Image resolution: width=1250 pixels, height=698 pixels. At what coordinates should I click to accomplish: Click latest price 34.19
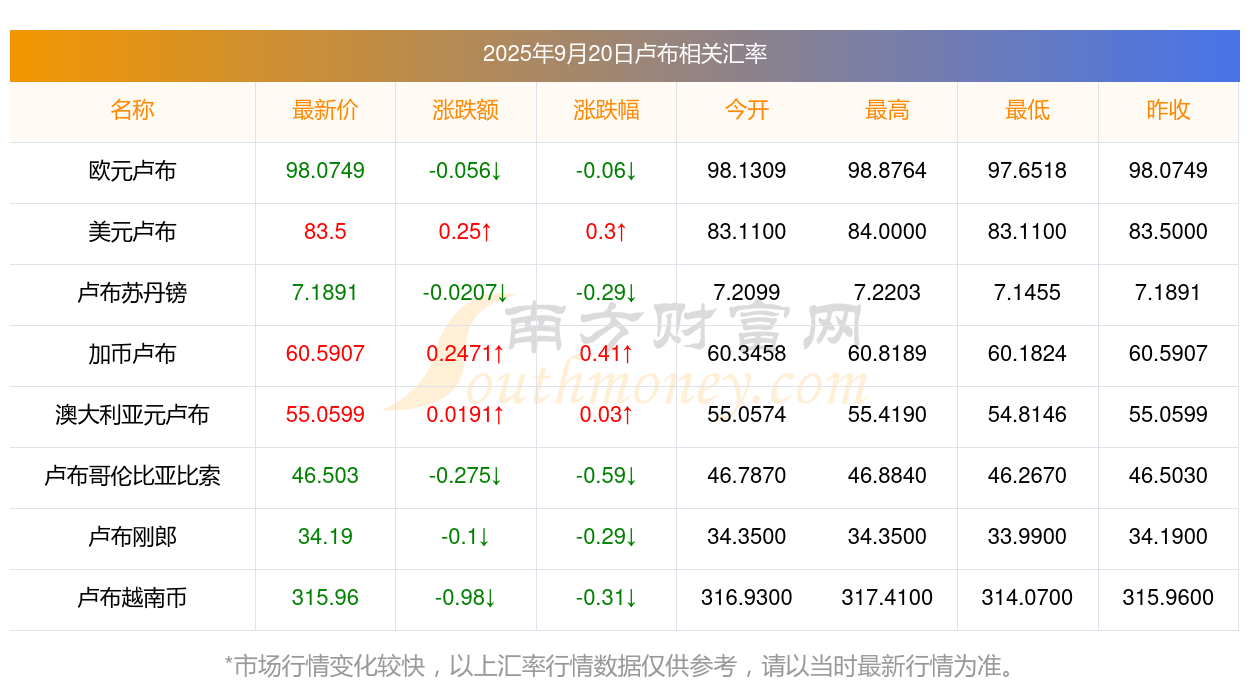coord(325,537)
